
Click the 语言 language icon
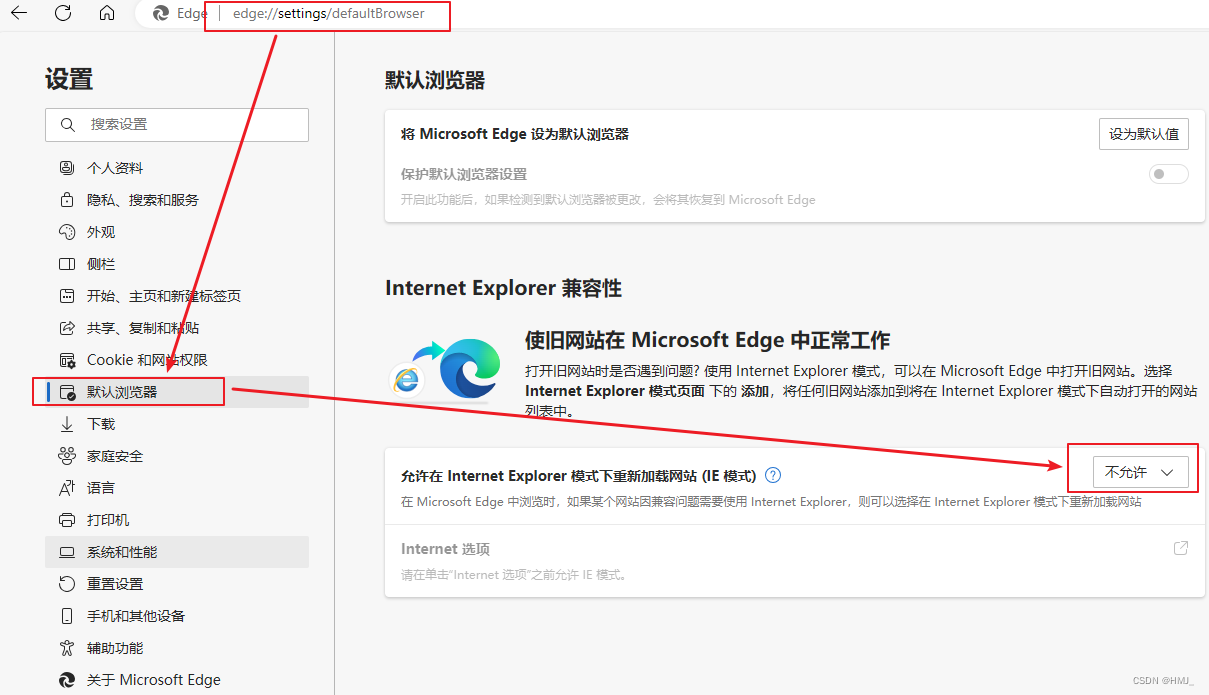67,488
